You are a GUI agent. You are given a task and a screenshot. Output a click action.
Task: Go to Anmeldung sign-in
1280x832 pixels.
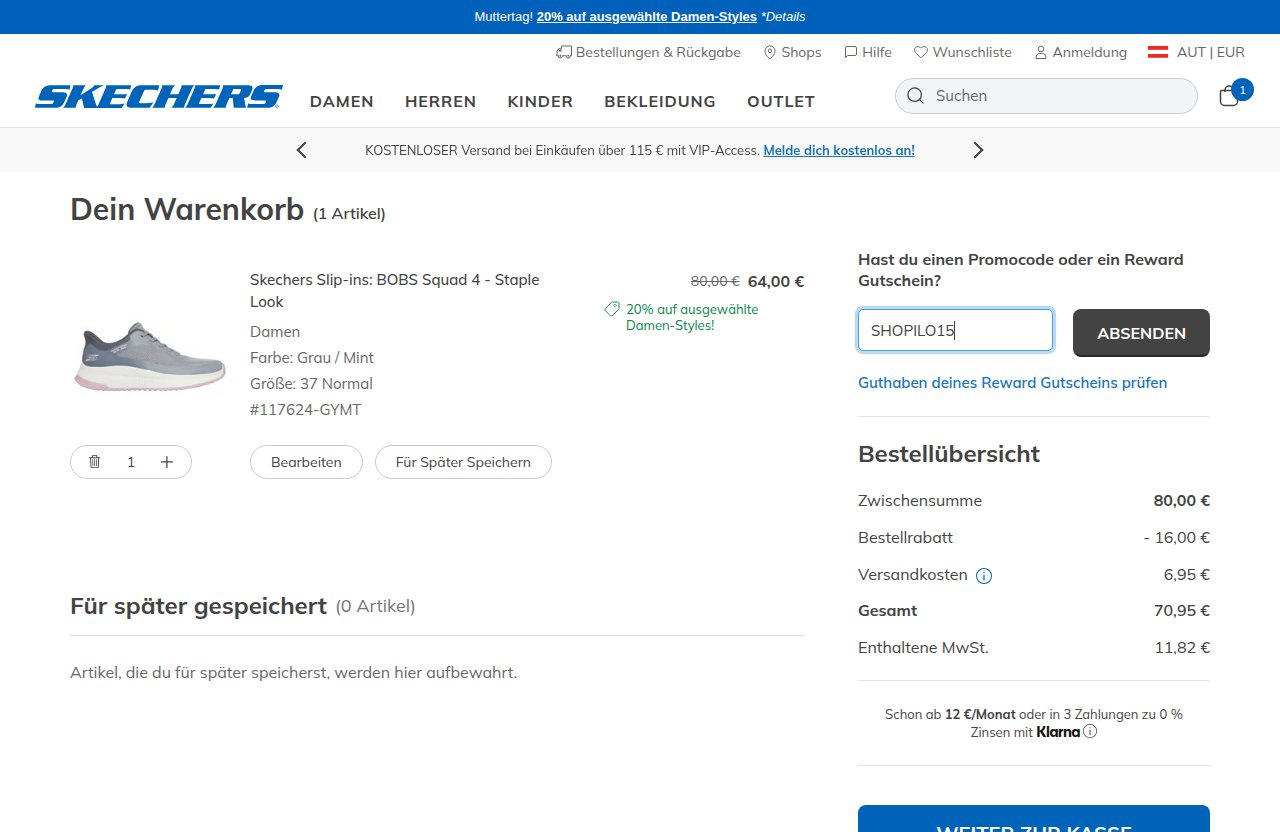coord(1080,52)
